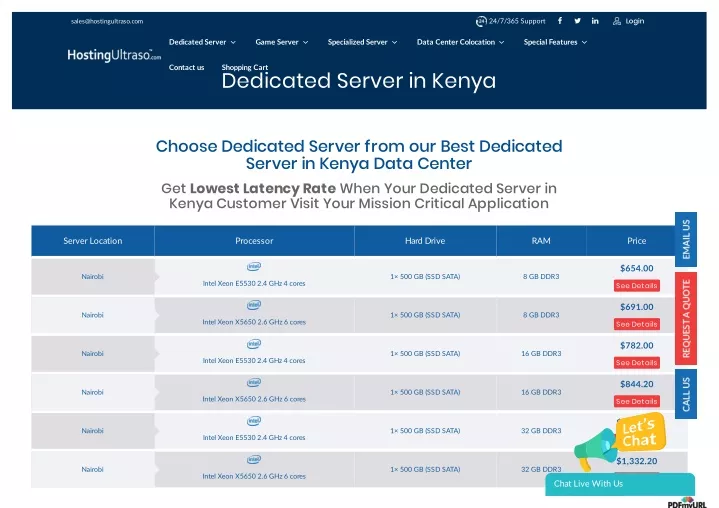Open the HostingUltraso.com logo homepage

[x=114, y=55]
